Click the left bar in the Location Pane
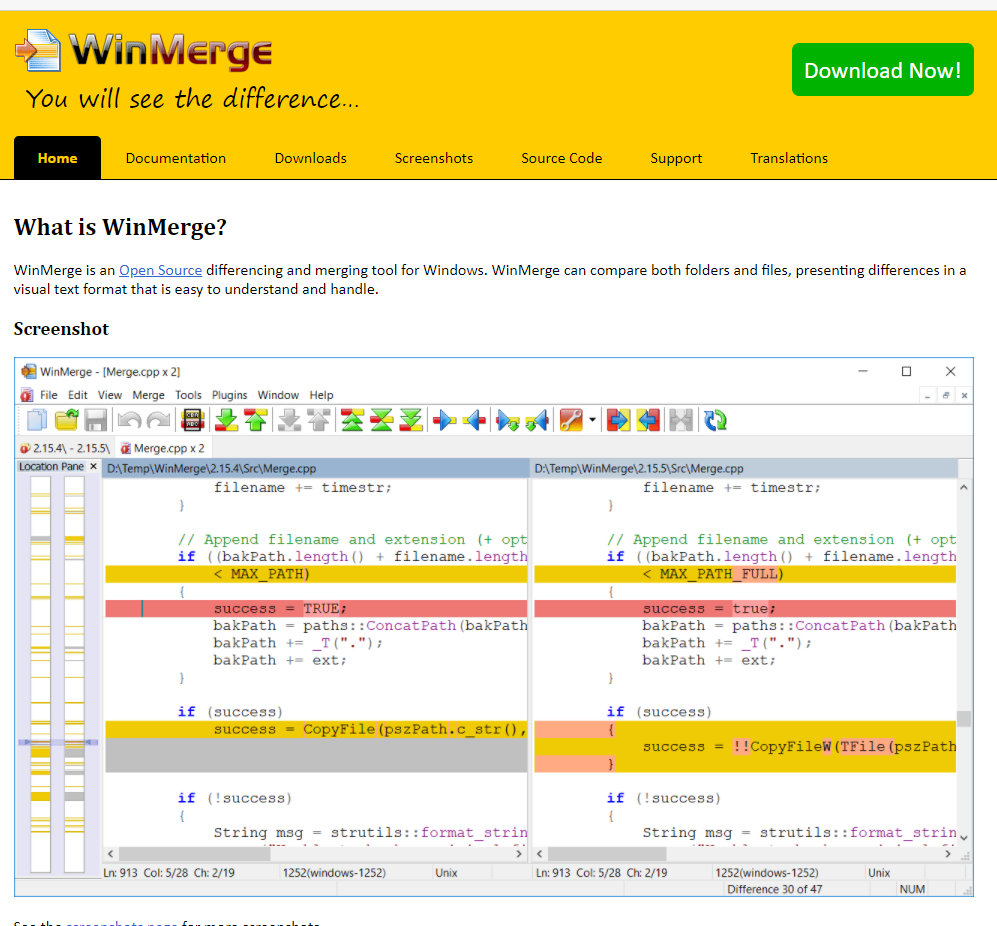Viewport: 997px width, 926px height. [40, 674]
